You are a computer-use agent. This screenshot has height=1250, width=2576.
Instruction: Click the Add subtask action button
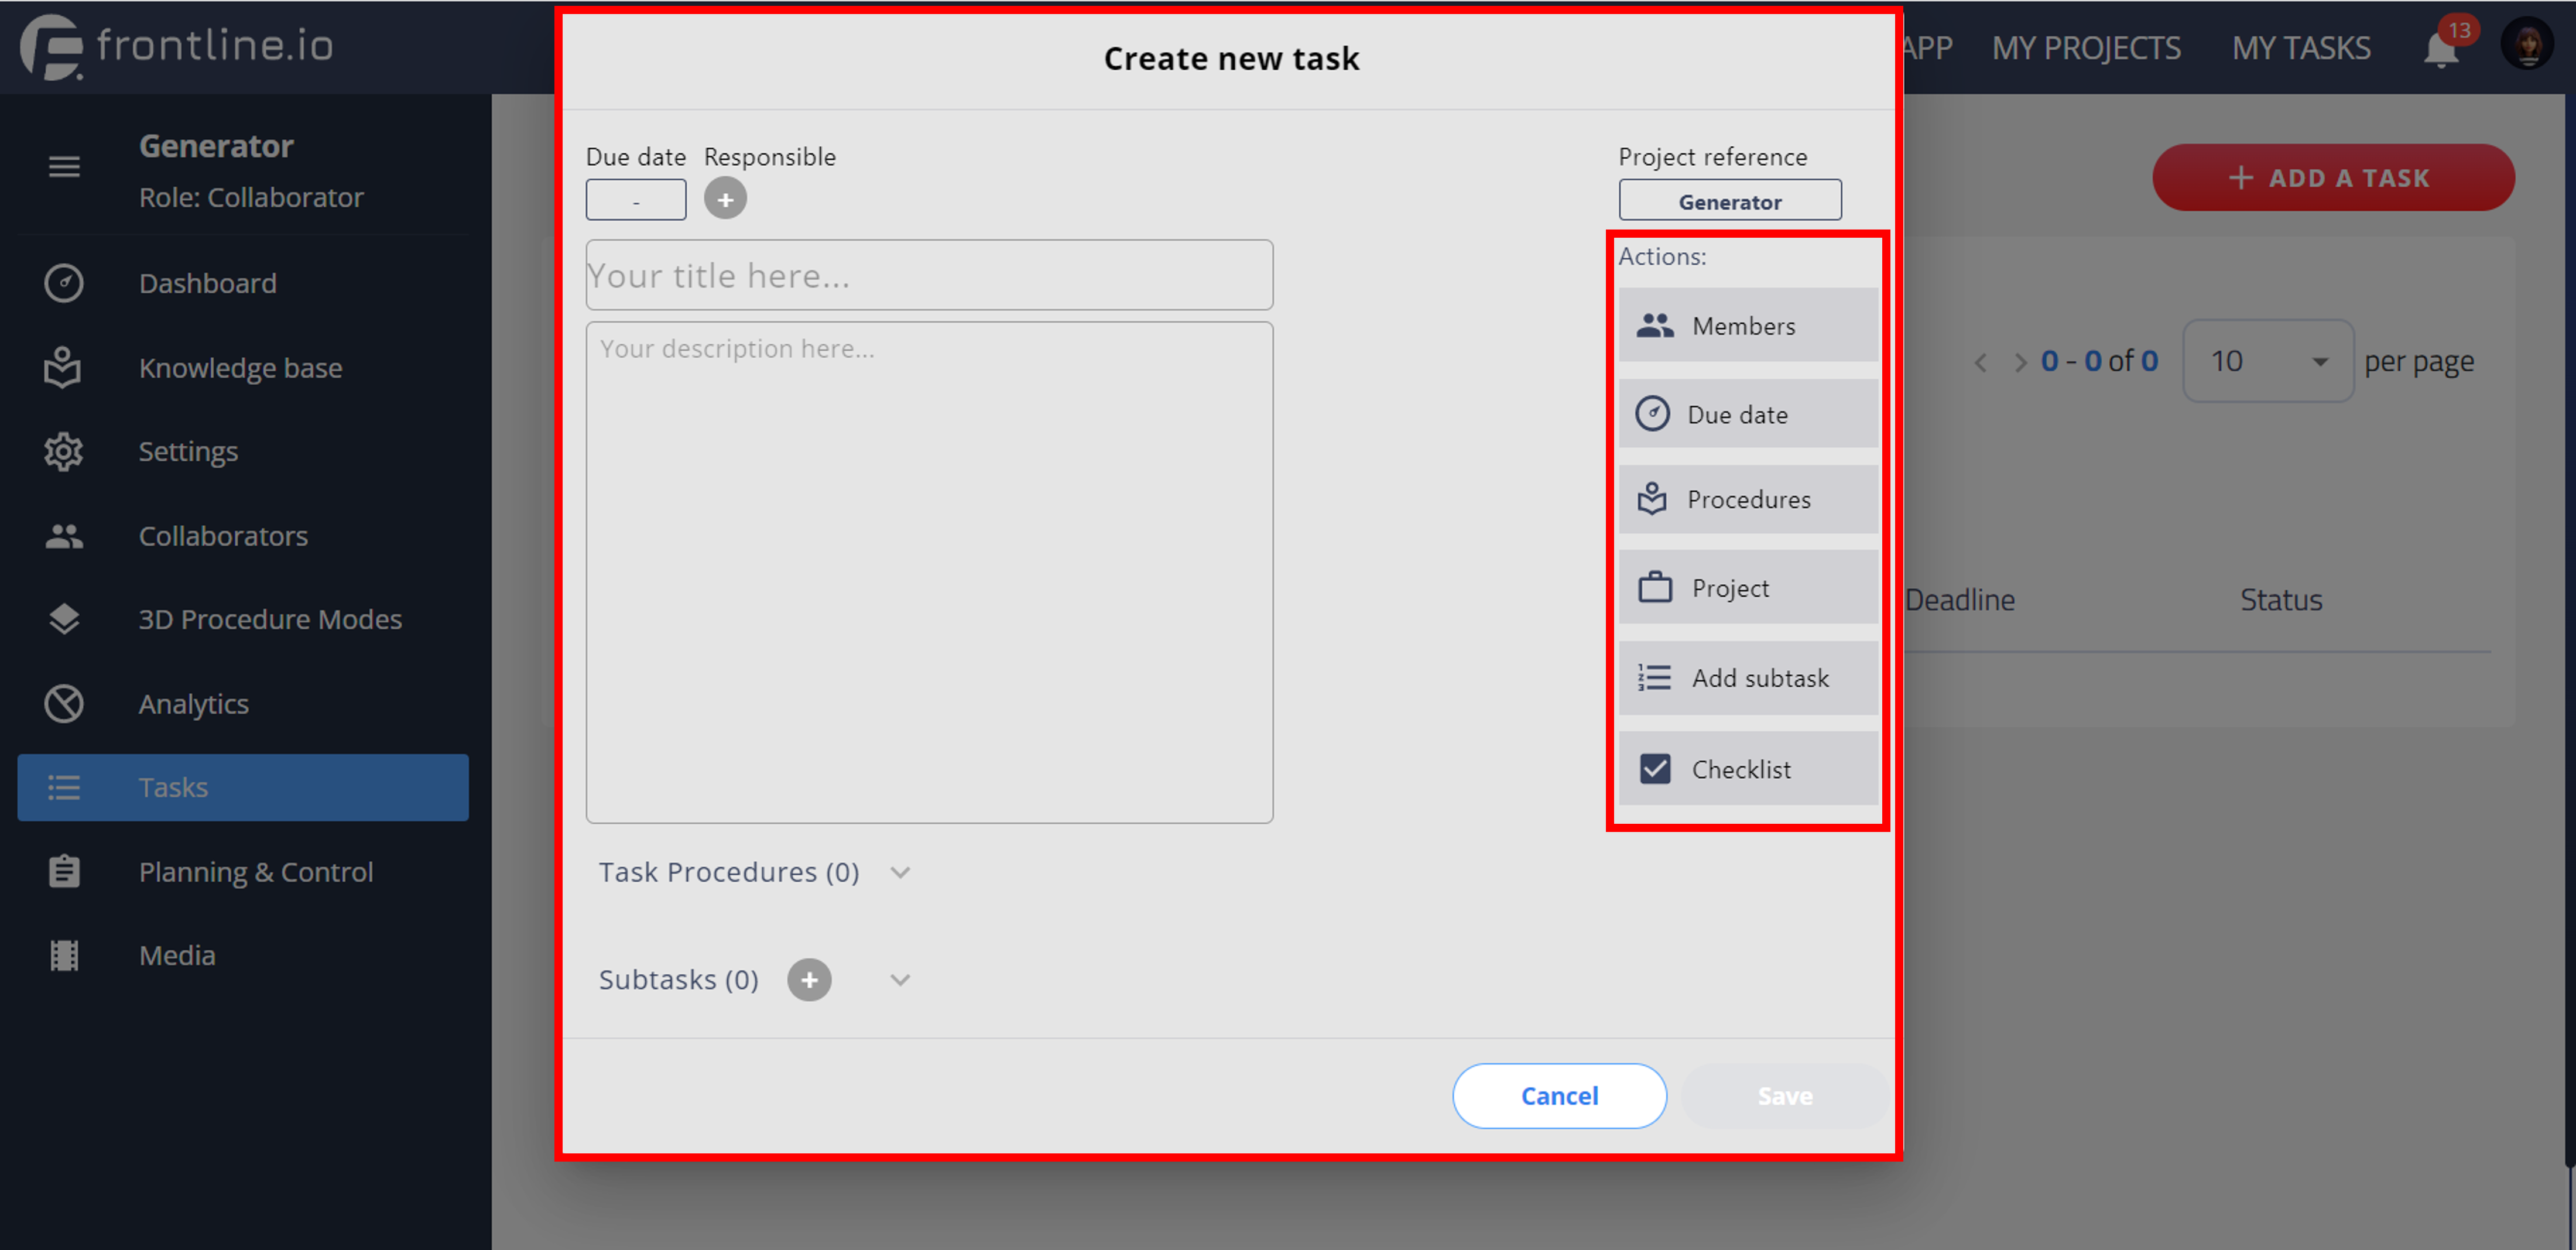(x=1748, y=678)
